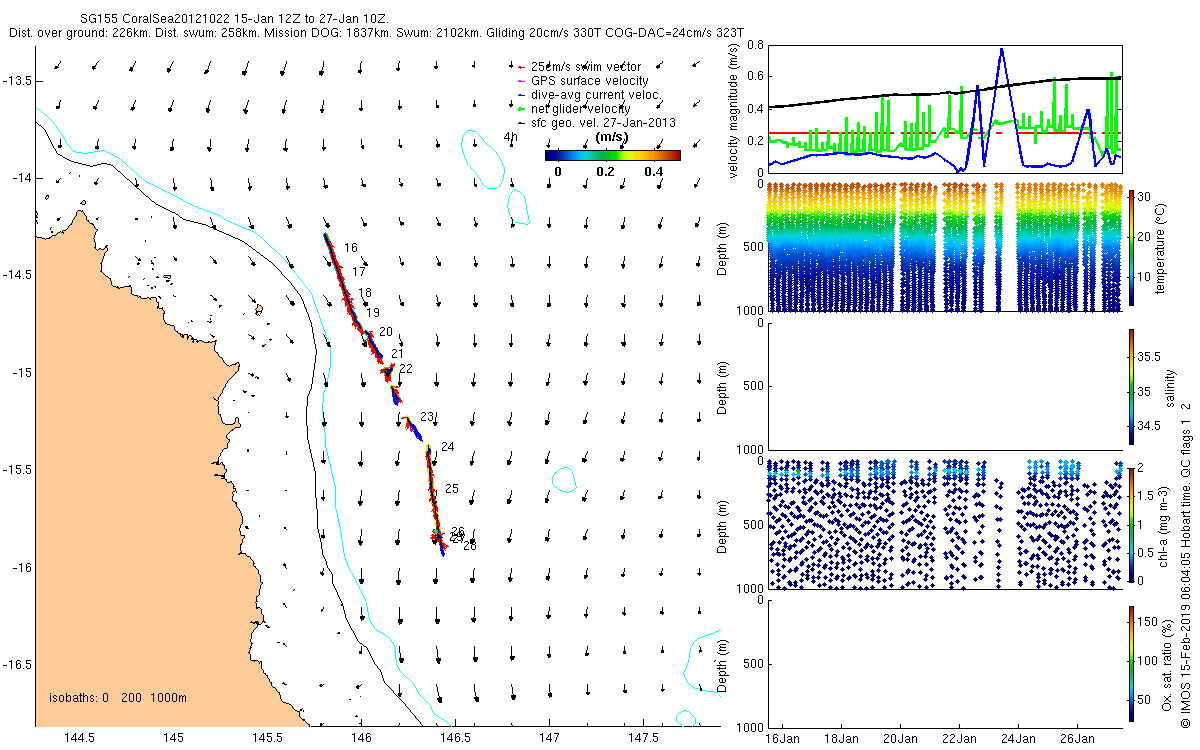Click the 26Jan time axis label

click(x=1077, y=738)
